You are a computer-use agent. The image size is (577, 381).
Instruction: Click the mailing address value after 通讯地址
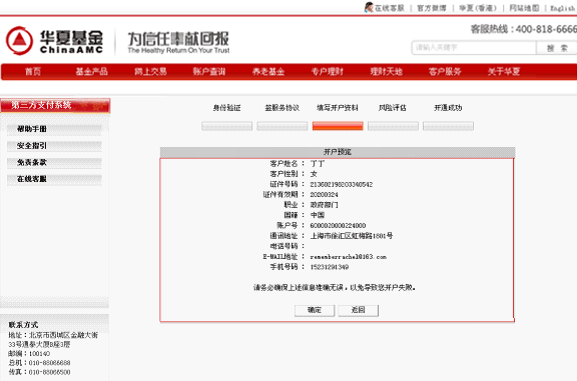[351, 236]
